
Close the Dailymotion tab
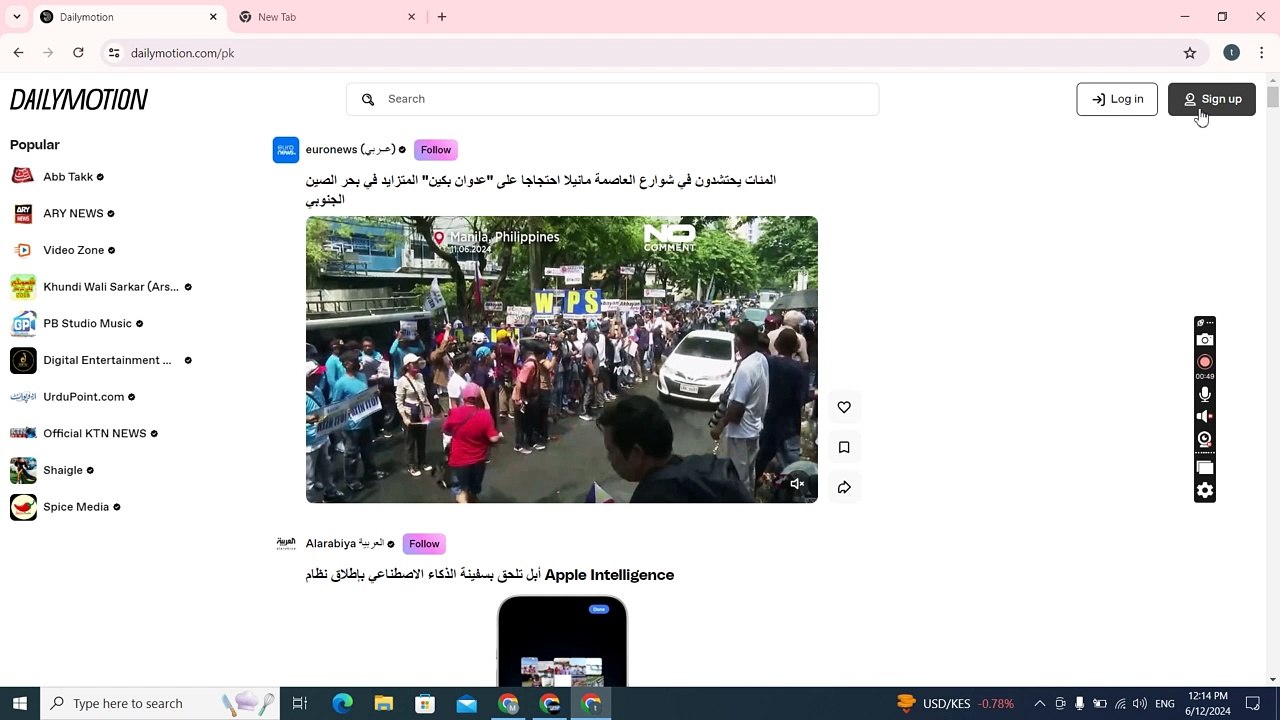click(213, 17)
